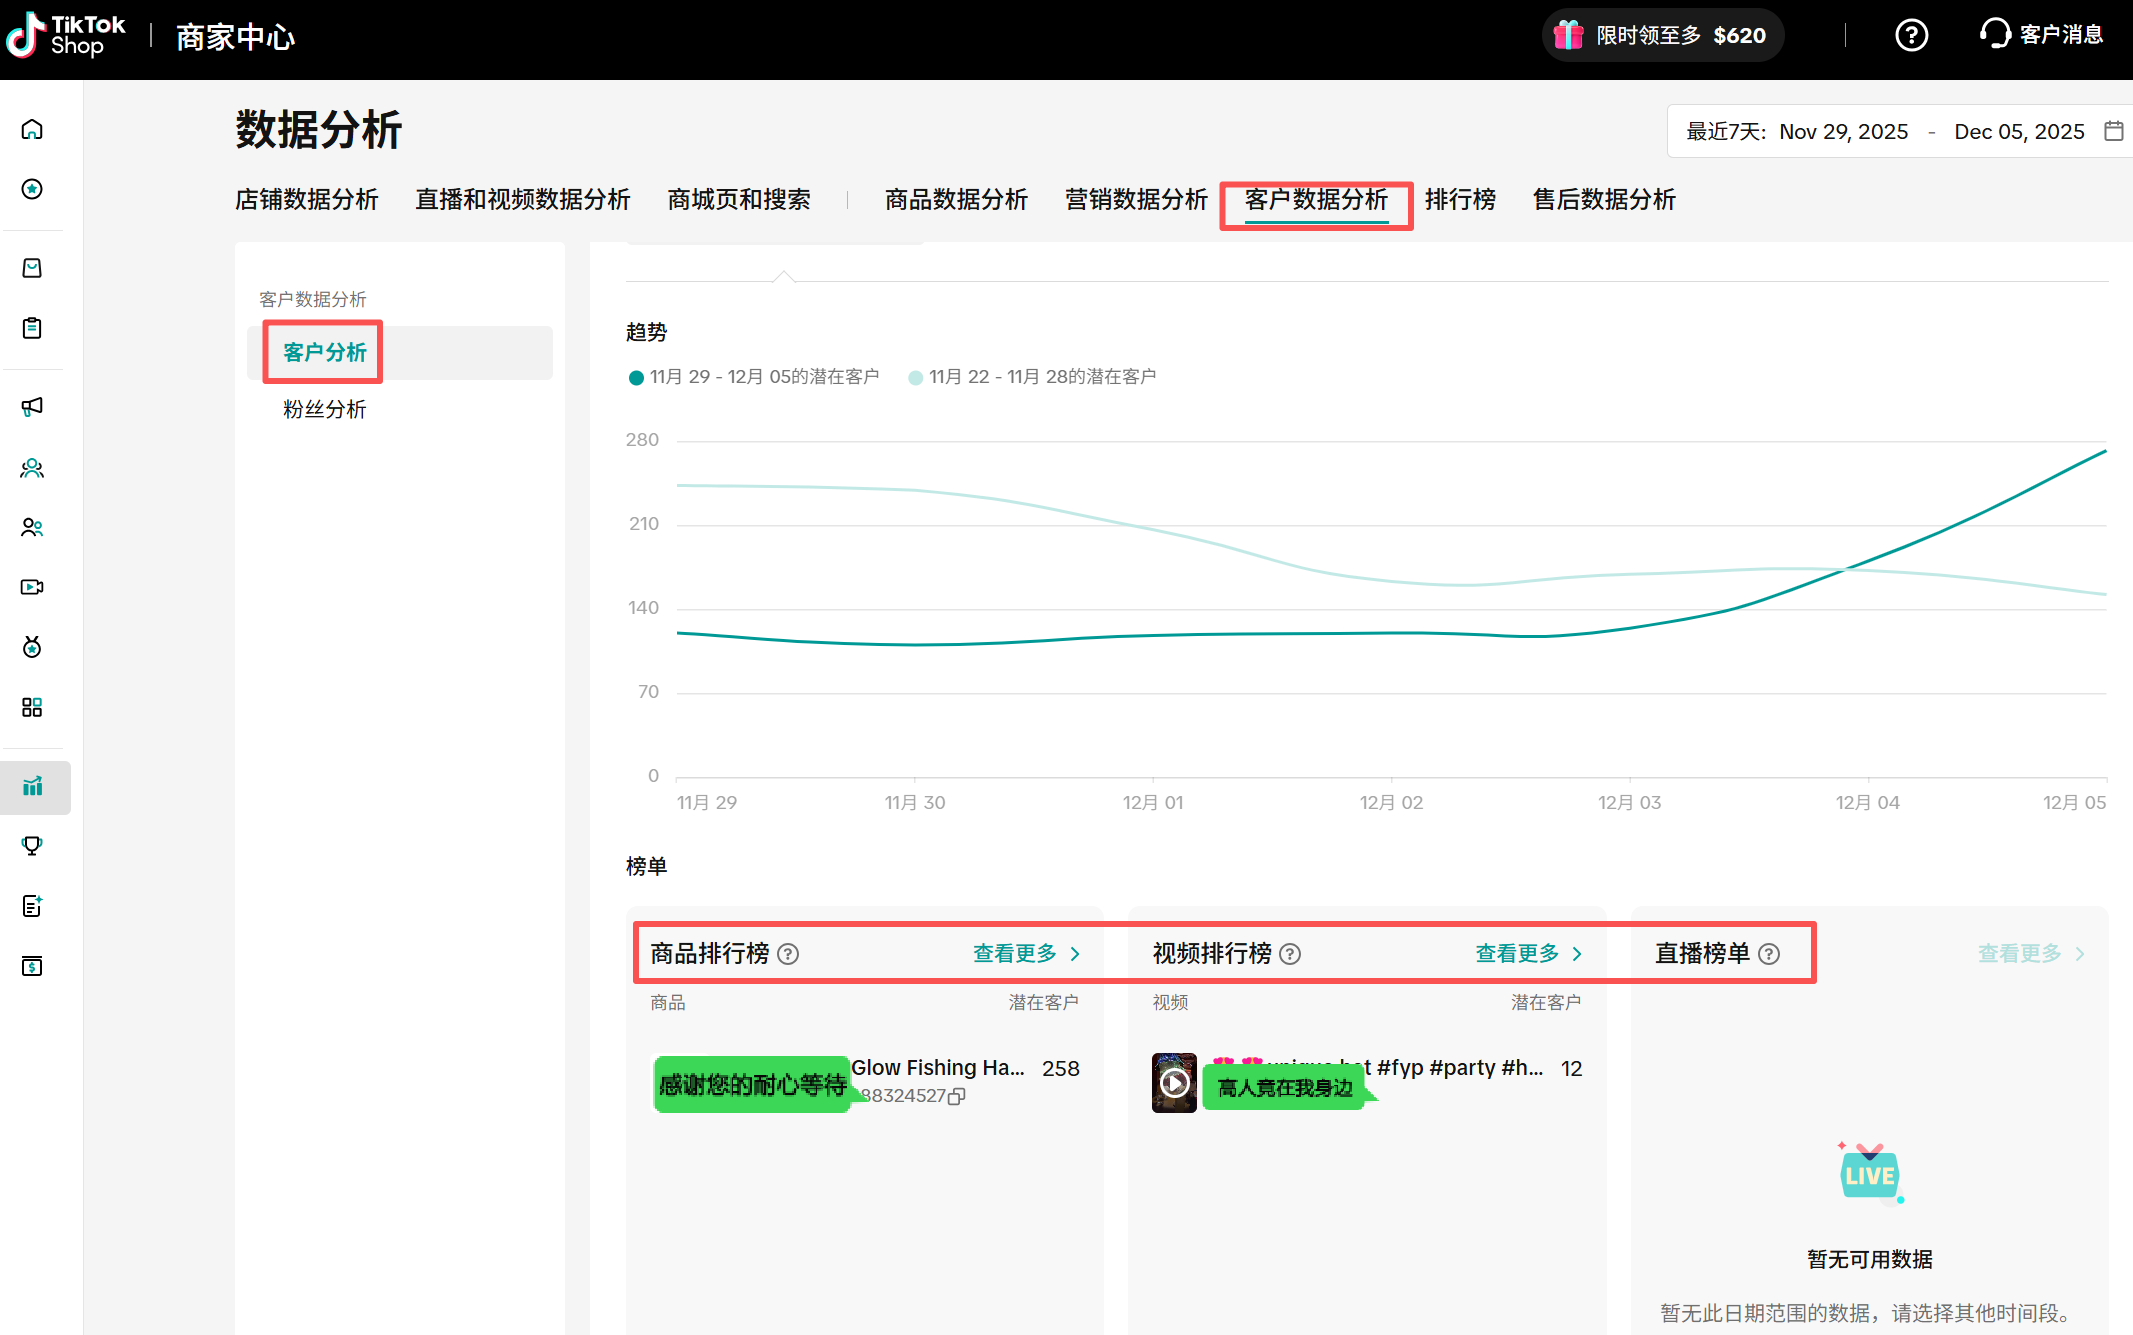Screen dimensions: 2133x1335
Task: Select the 客户数据分析 tab
Action: pyautogui.click(x=1316, y=200)
